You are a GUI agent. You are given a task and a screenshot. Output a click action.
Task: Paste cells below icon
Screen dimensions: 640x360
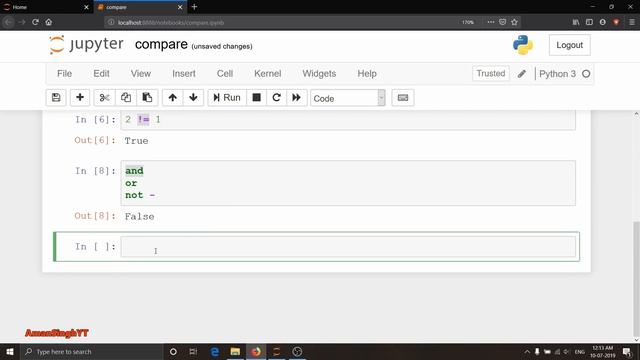point(147,98)
